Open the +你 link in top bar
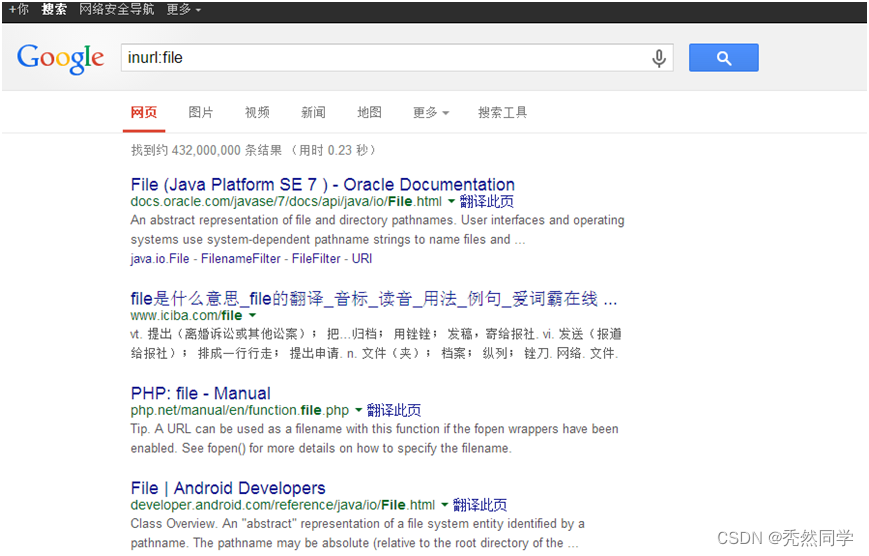Viewport: 869px width, 556px height. (19, 9)
